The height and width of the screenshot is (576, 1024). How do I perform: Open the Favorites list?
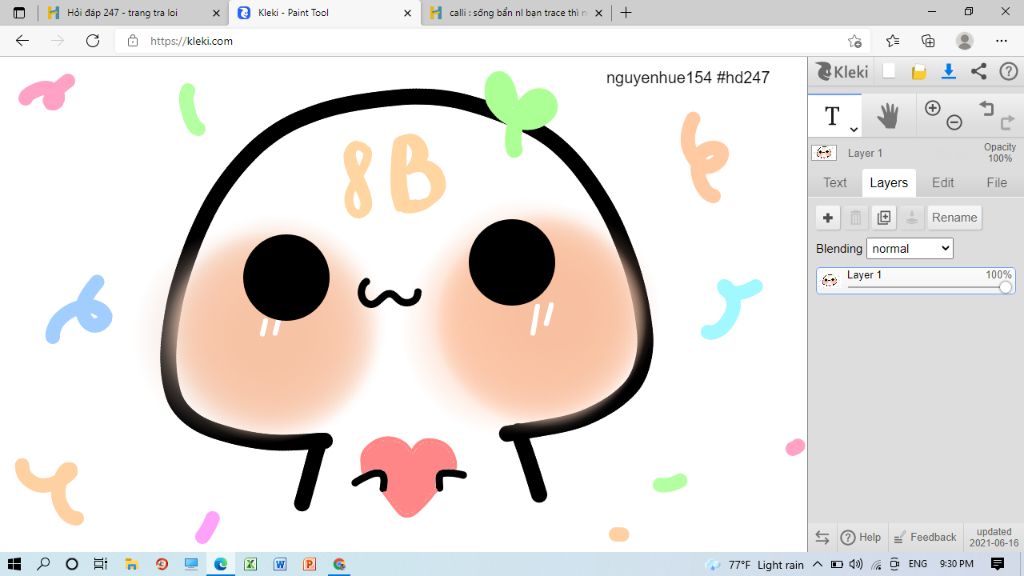click(893, 41)
